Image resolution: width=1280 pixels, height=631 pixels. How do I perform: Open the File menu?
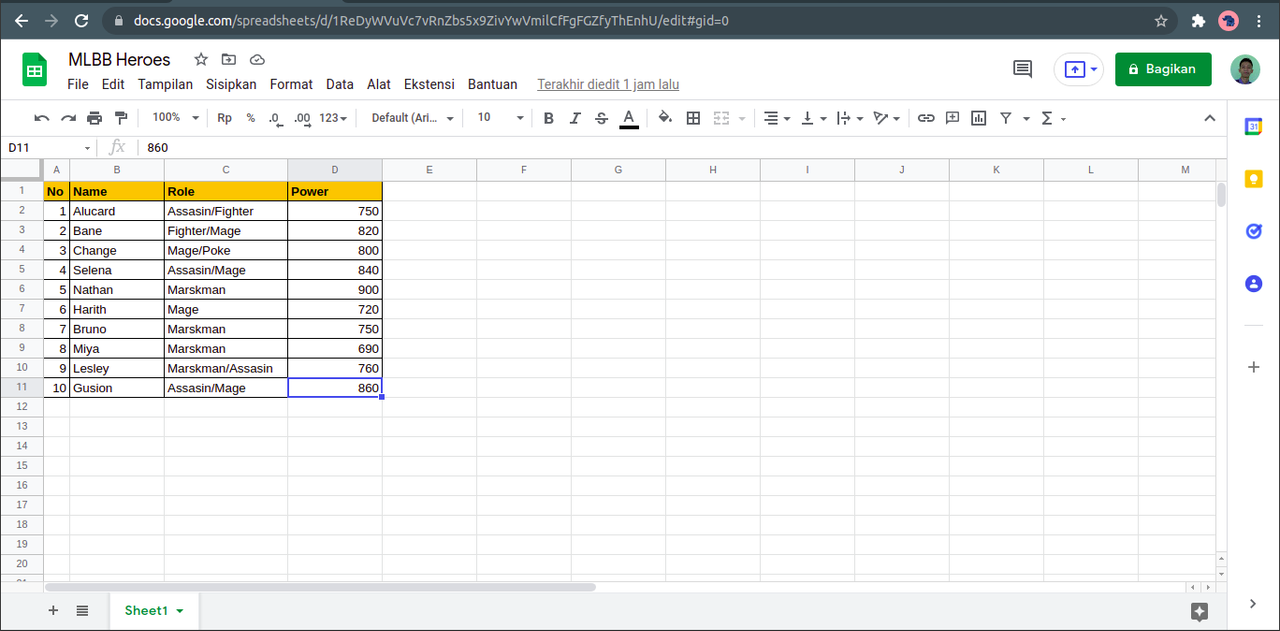click(78, 84)
